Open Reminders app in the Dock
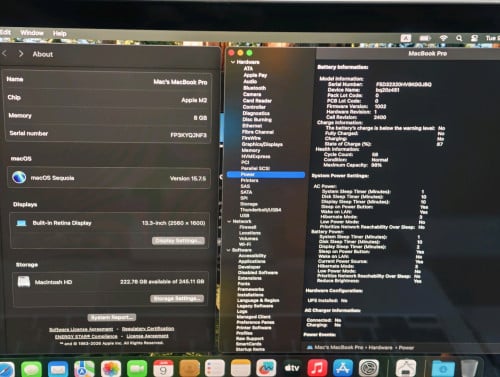Viewport: 500px width, 377px height. pyautogui.click(x=214, y=369)
